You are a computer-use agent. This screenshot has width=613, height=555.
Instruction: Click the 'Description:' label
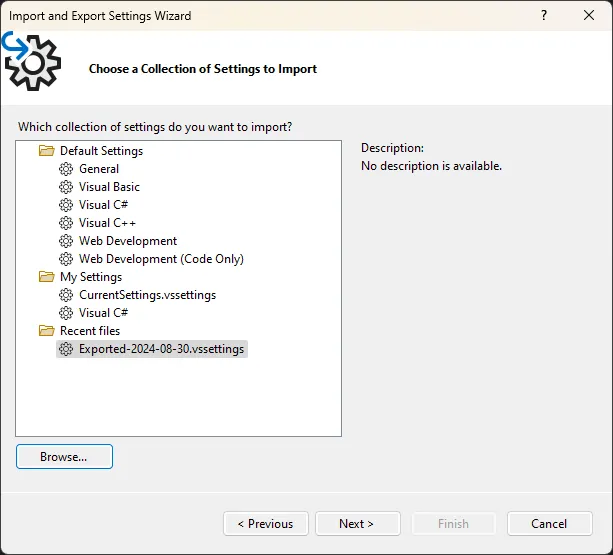point(393,148)
